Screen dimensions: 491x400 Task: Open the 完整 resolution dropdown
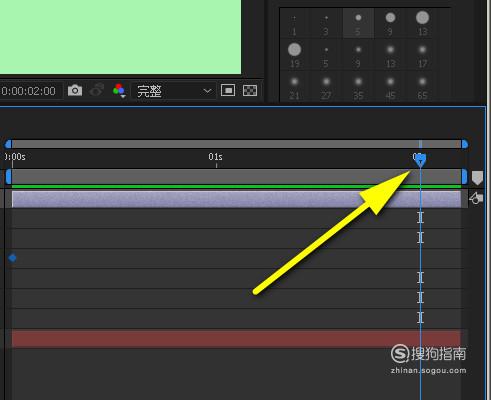point(174,91)
